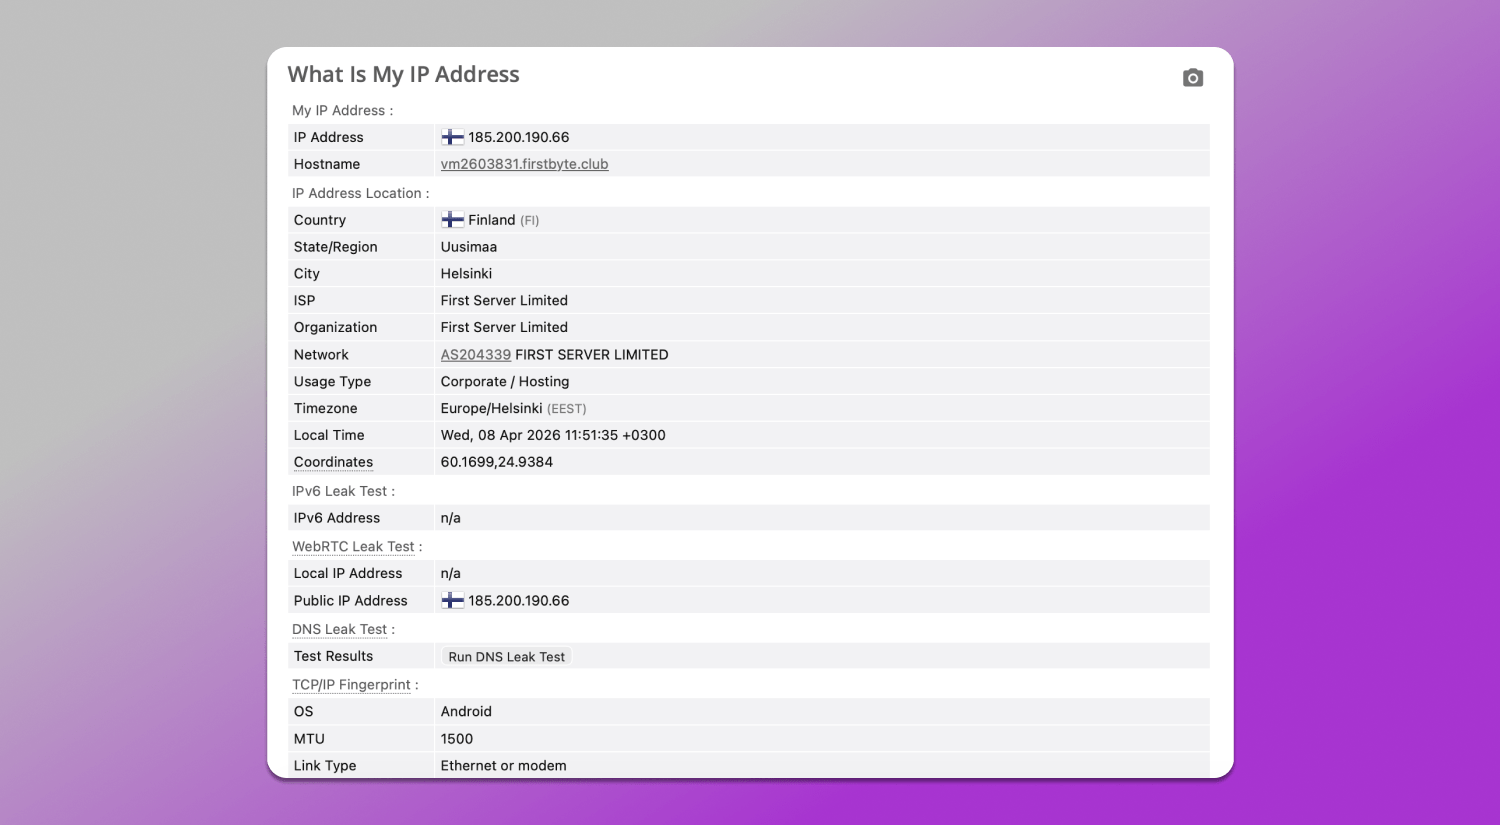
Task: Click the IP address 185.200.190.66 in the top row
Action: 518,138
